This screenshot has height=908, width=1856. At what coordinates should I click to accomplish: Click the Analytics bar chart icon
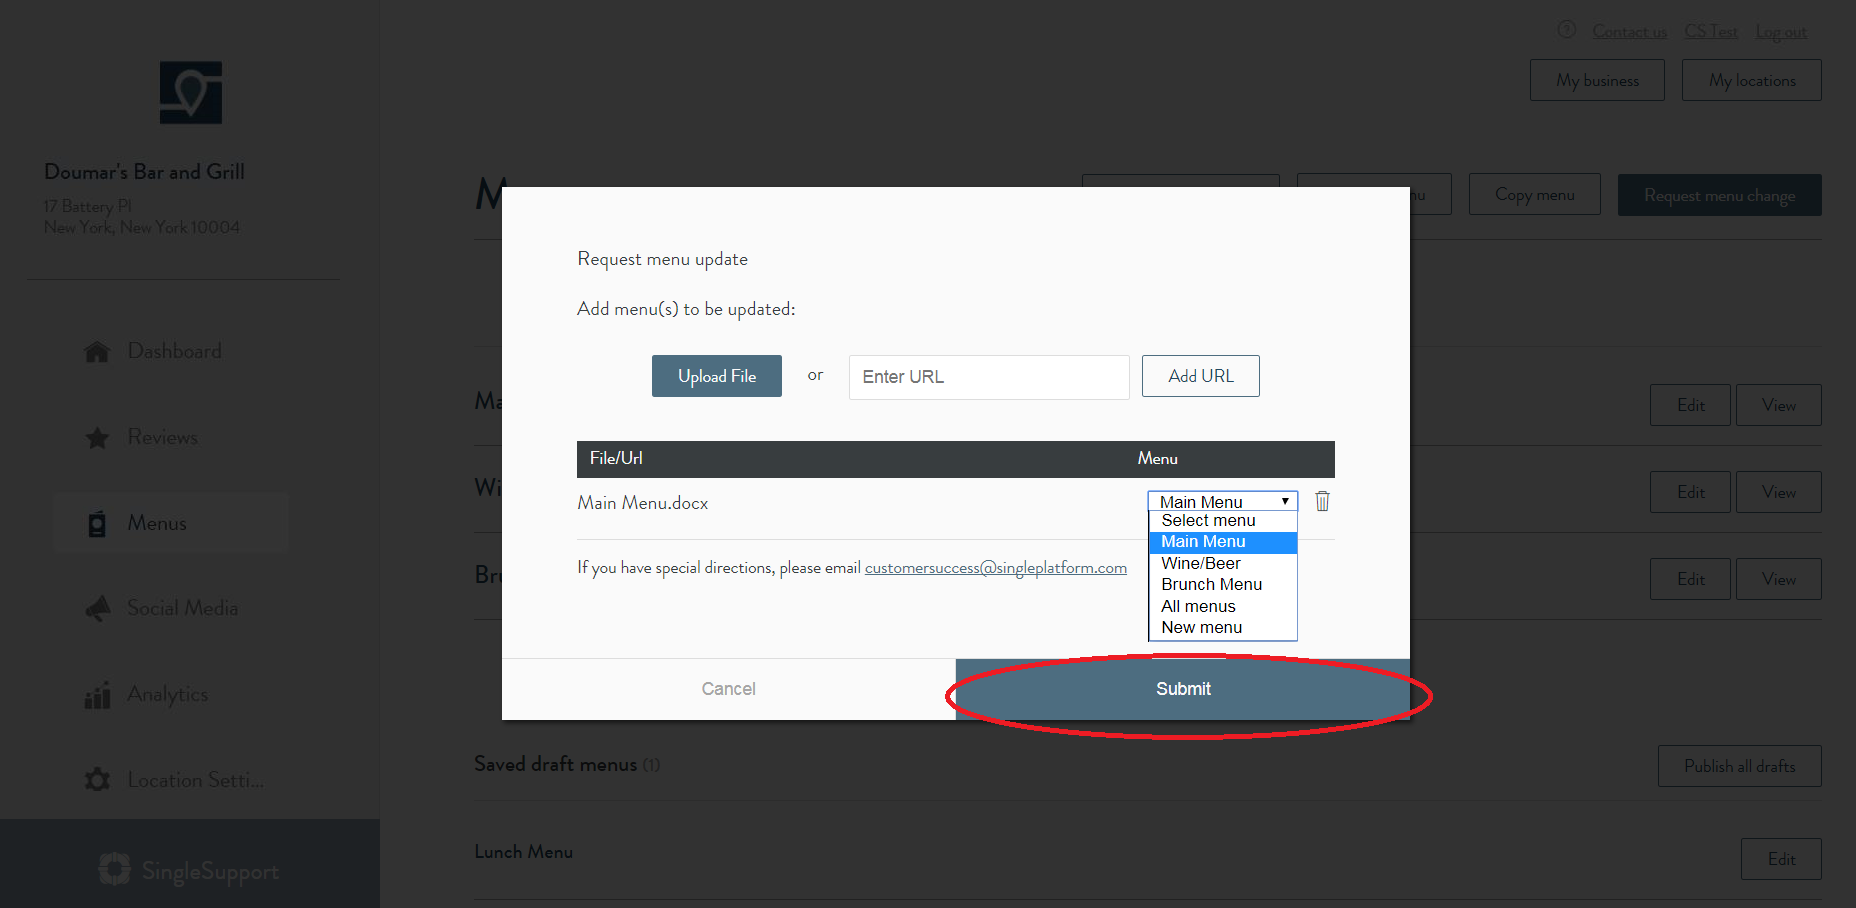tap(97, 695)
